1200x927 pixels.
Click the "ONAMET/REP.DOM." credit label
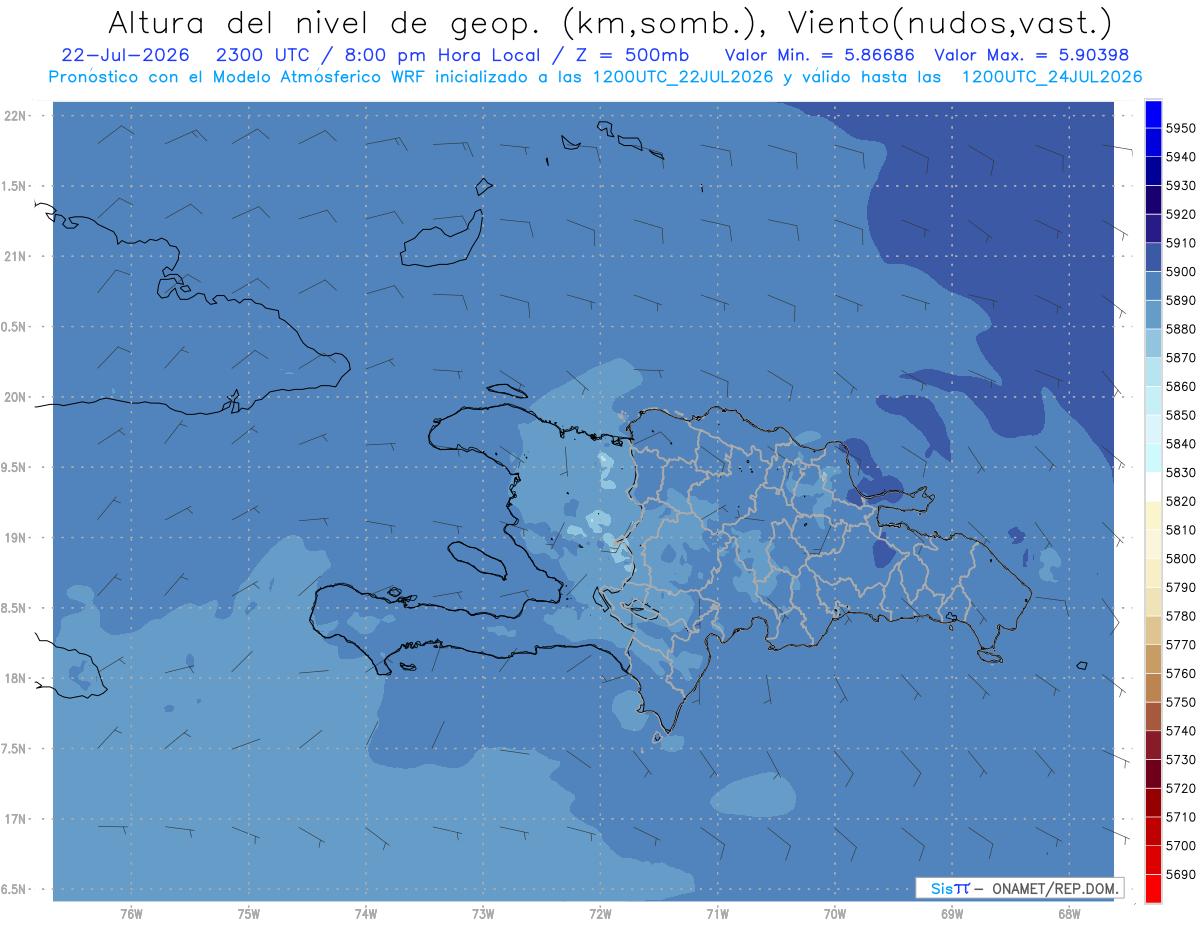click(1055, 888)
